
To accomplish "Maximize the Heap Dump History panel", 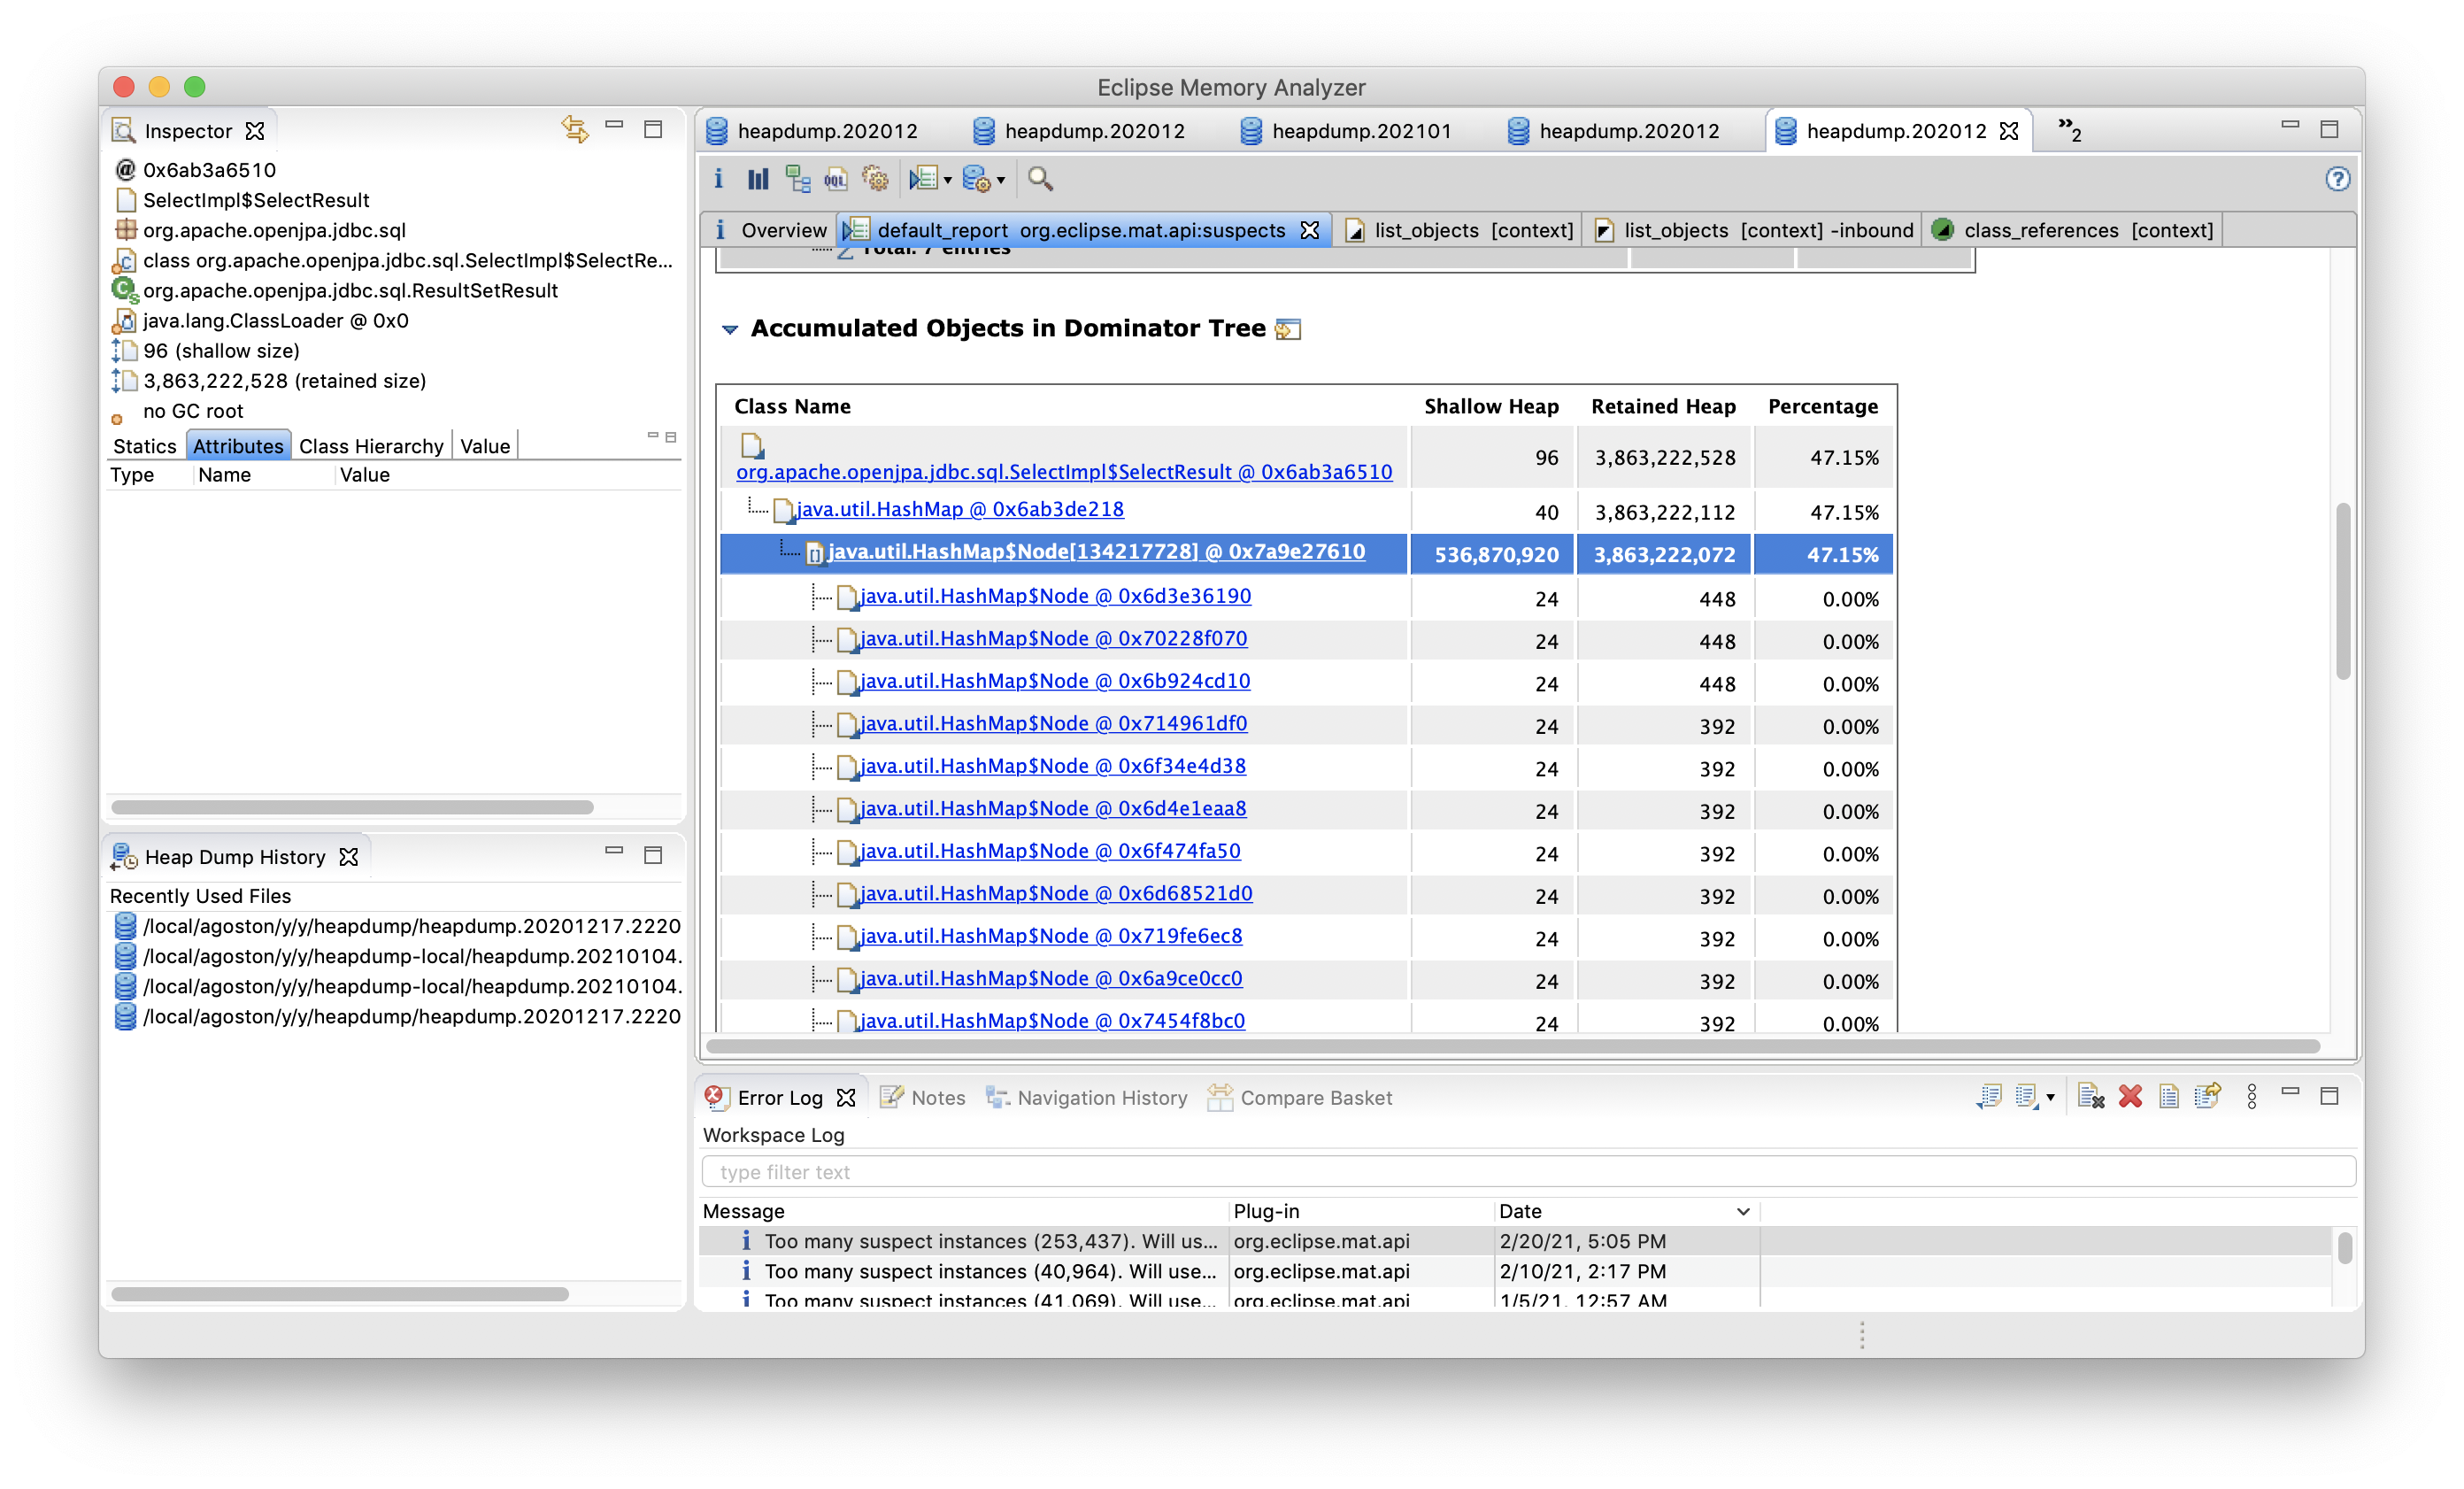I will (653, 855).
